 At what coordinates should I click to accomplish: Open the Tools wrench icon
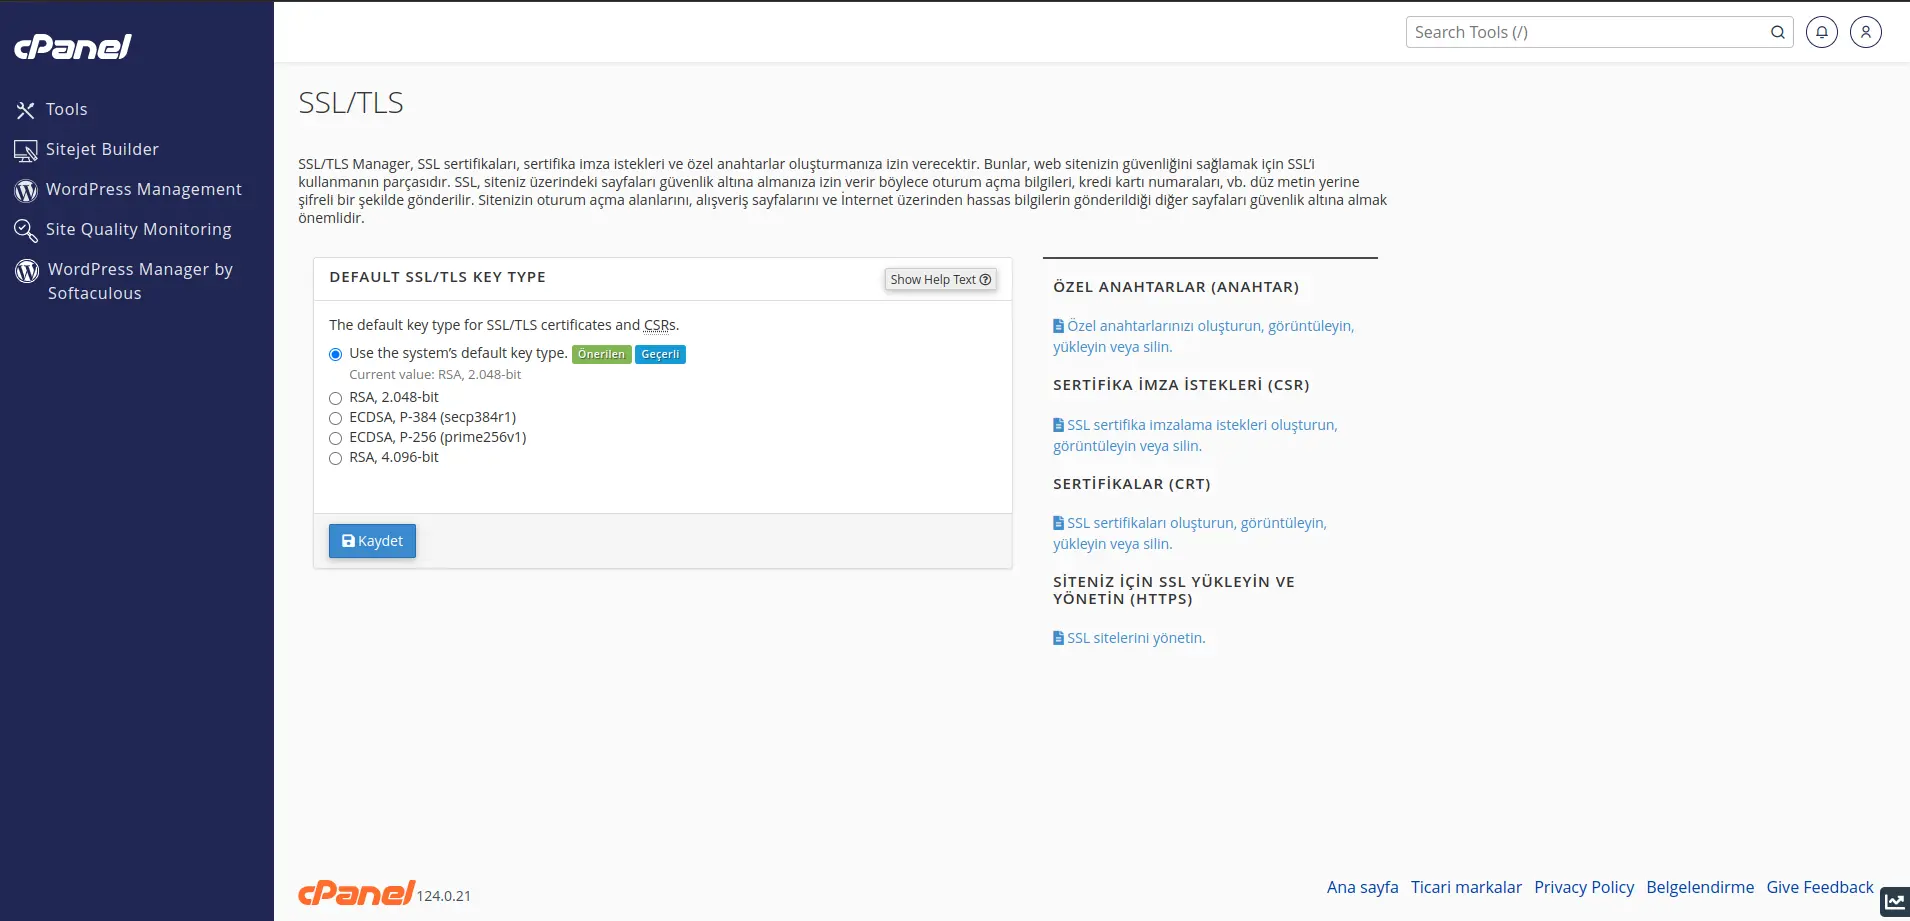pos(26,110)
